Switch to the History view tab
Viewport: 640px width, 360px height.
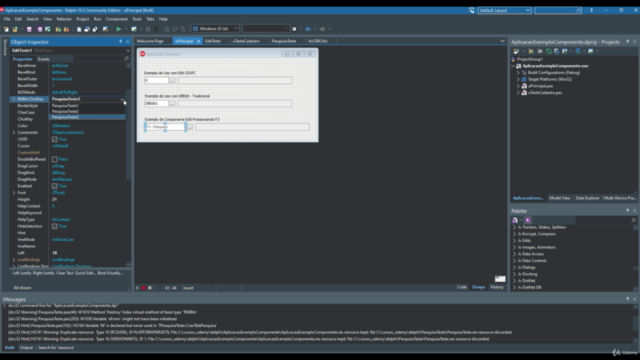click(497, 287)
